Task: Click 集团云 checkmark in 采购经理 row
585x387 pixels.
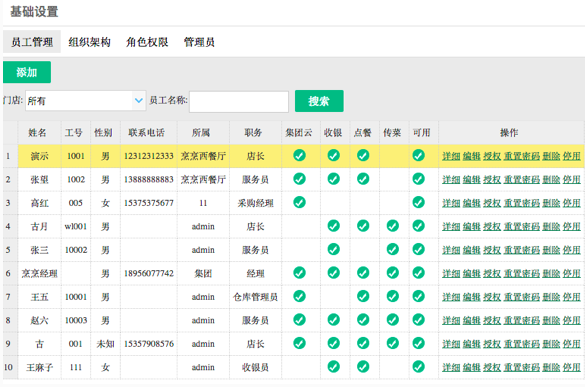Action: click(x=299, y=202)
